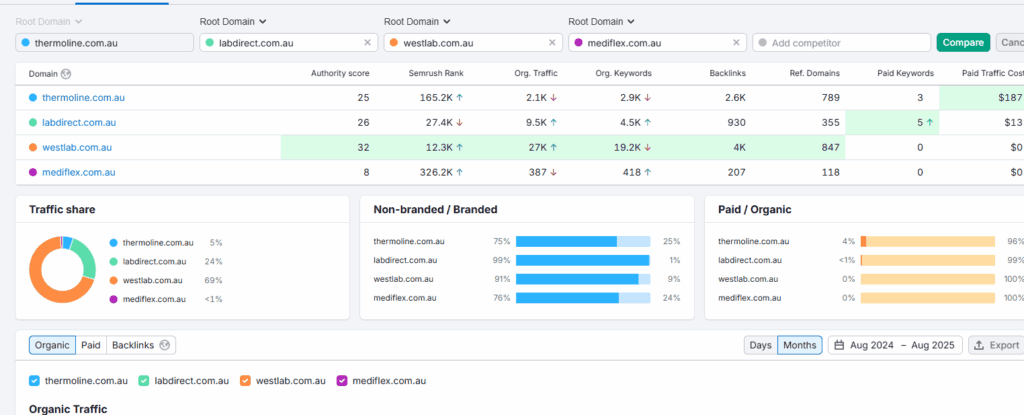Click thermoline blue color dot in field

tap(25, 43)
